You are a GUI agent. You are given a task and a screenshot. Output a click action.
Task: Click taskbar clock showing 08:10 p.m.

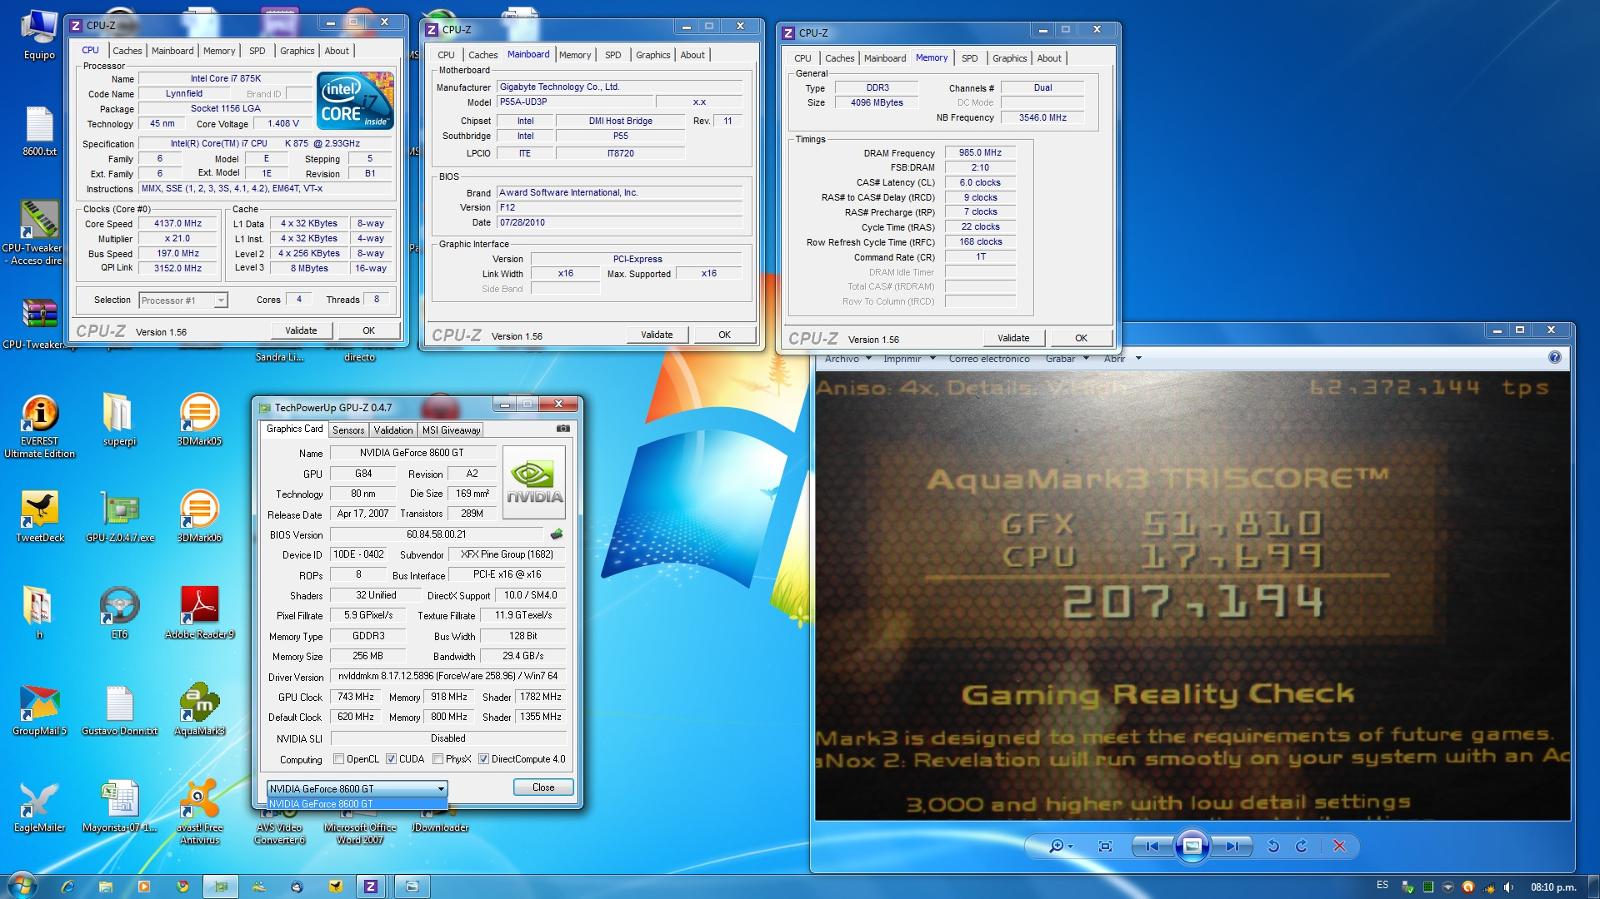(1553, 887)
